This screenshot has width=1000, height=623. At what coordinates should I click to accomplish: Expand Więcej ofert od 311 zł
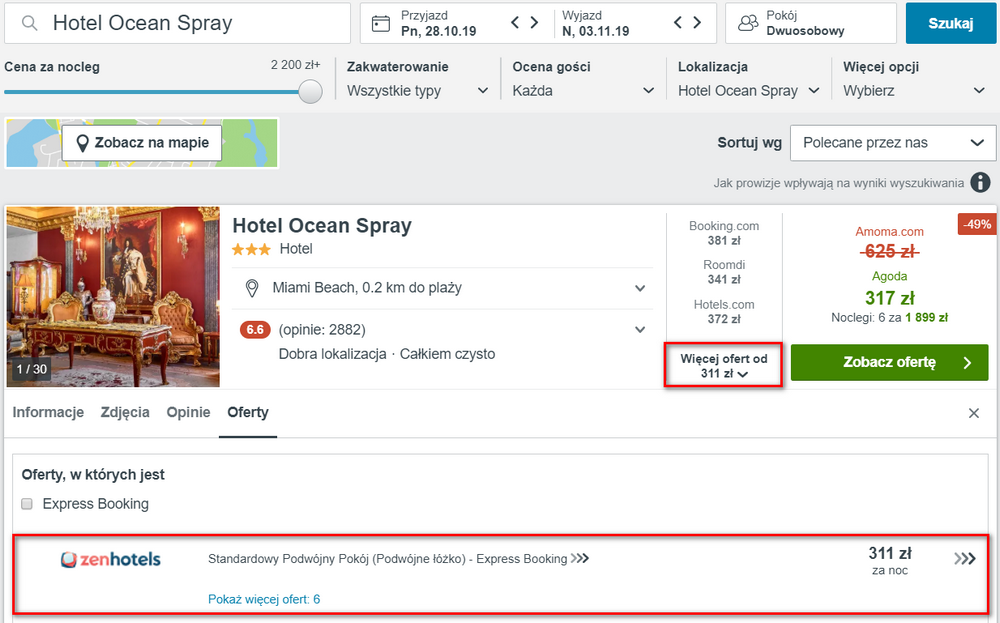[723, 366]
